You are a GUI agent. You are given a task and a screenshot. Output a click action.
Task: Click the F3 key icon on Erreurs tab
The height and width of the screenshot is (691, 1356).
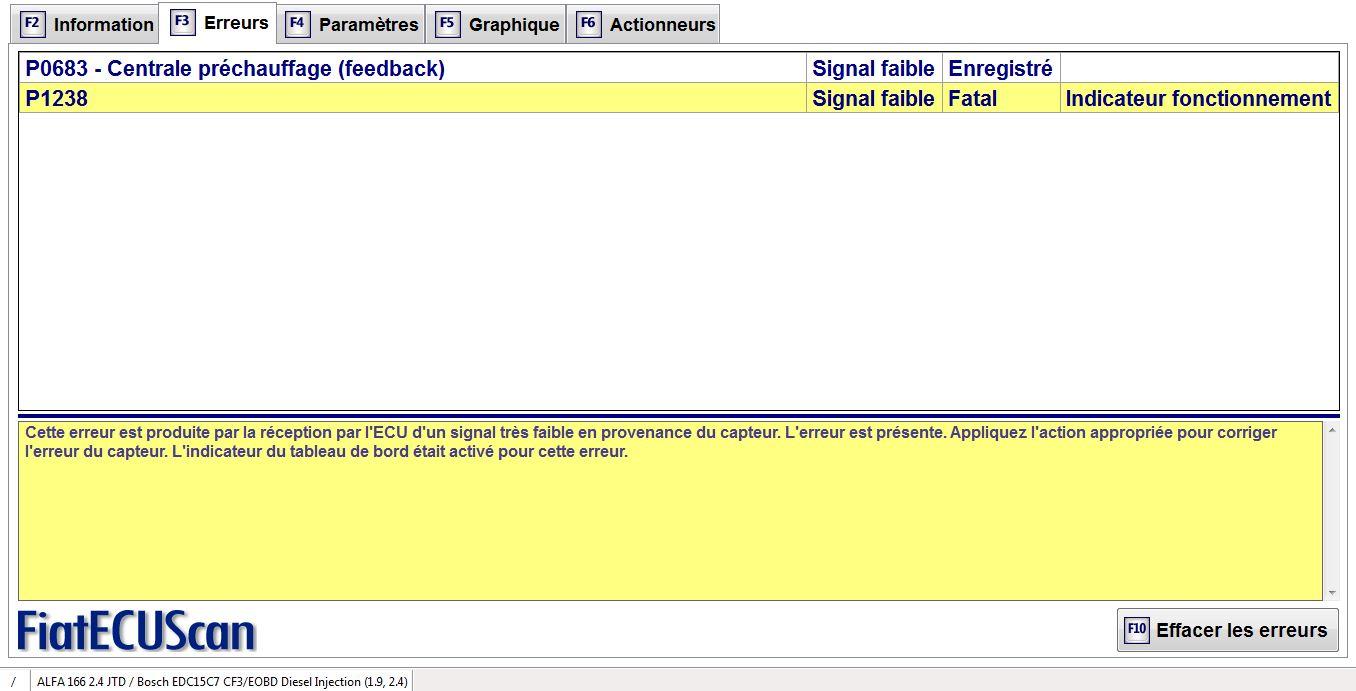pyautogui.click(x=182, y=22)
